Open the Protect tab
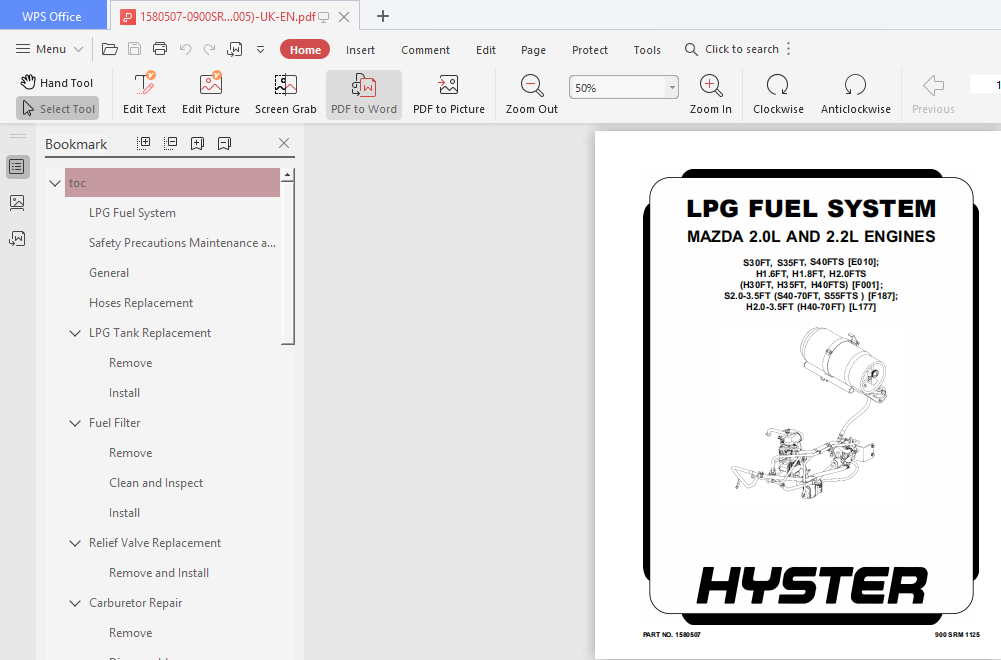Image resolution: width=1001 pixels, height=660 pixels. (x=590, y=50)
